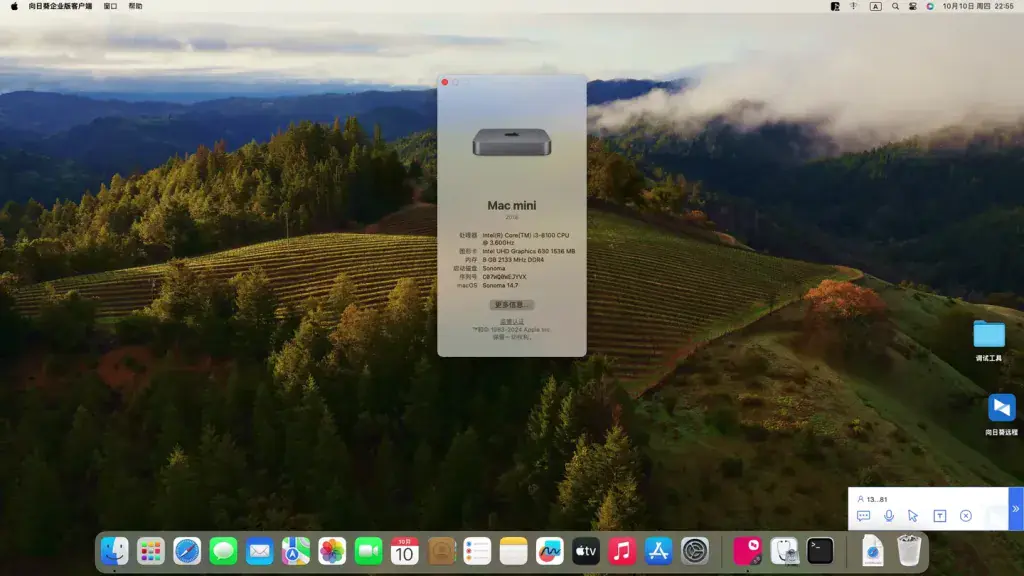Open Messages from the Dock

tap(223, 551)
